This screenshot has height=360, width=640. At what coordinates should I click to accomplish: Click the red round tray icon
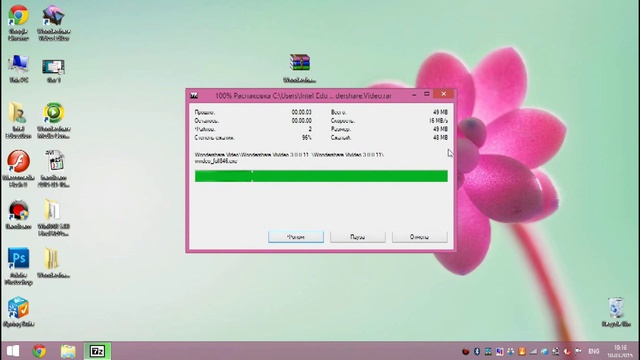[465, 351]
